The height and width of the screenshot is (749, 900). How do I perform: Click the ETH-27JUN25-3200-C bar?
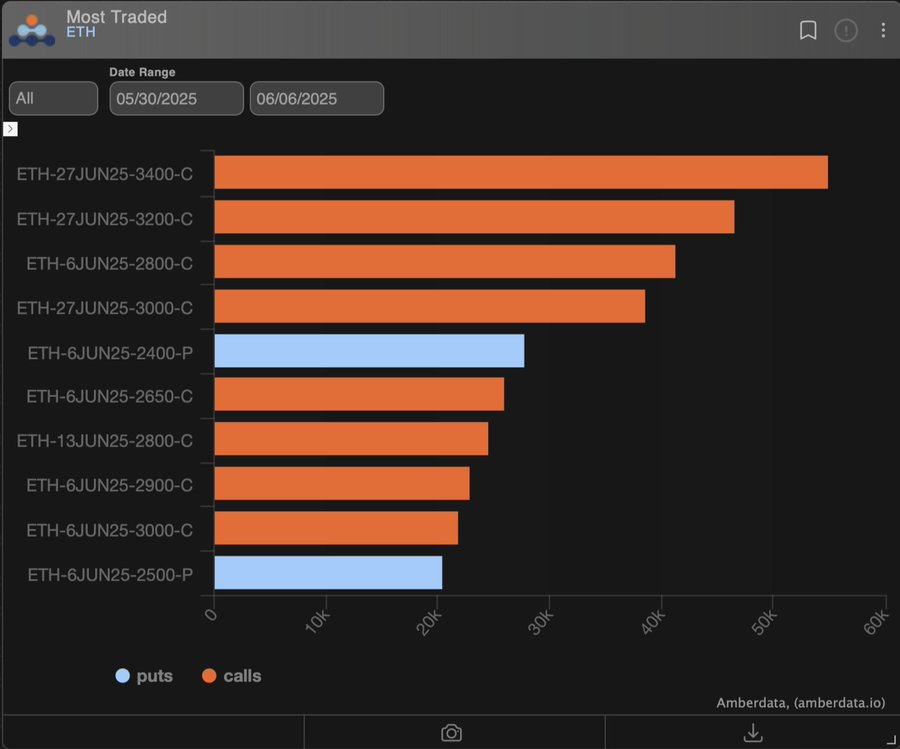point(474,217)
